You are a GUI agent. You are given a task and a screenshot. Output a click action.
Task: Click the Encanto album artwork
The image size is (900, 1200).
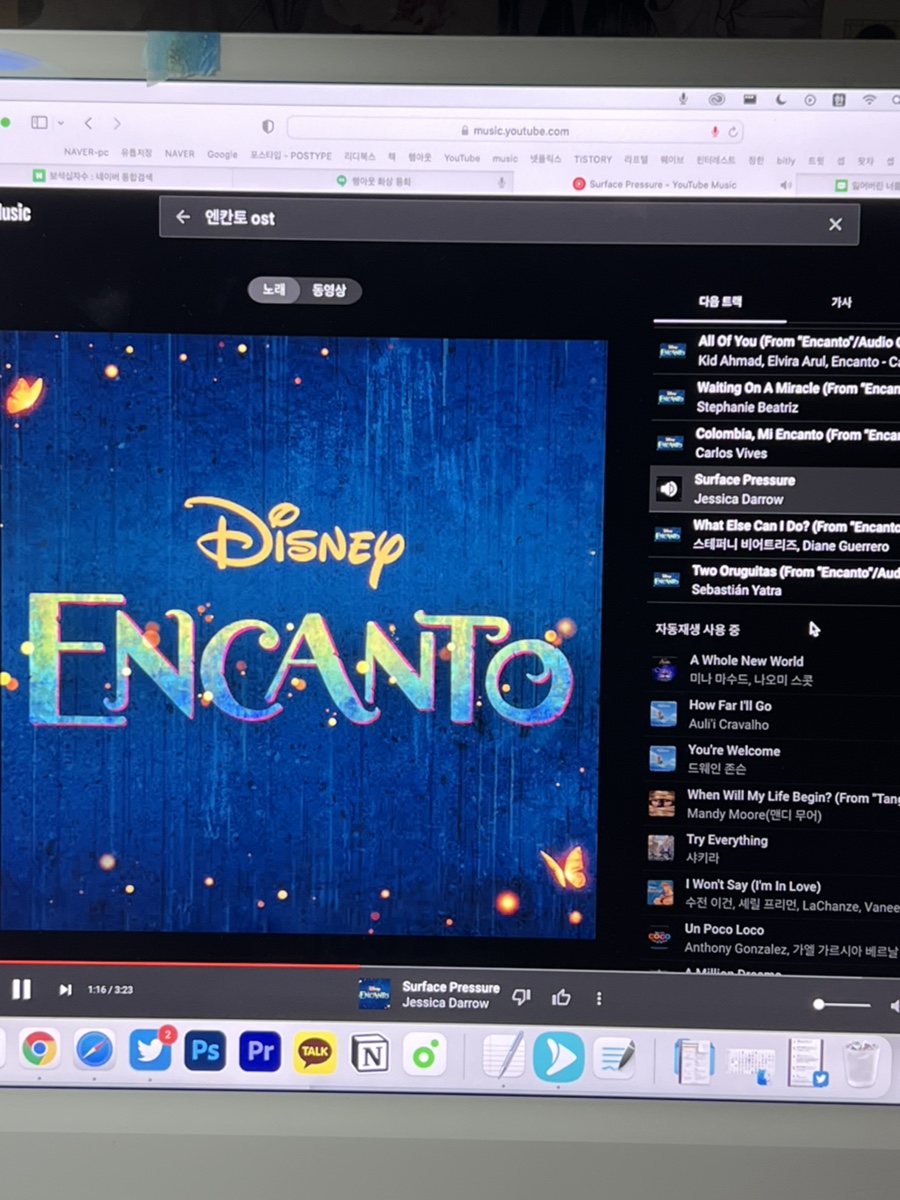(300, 637)
